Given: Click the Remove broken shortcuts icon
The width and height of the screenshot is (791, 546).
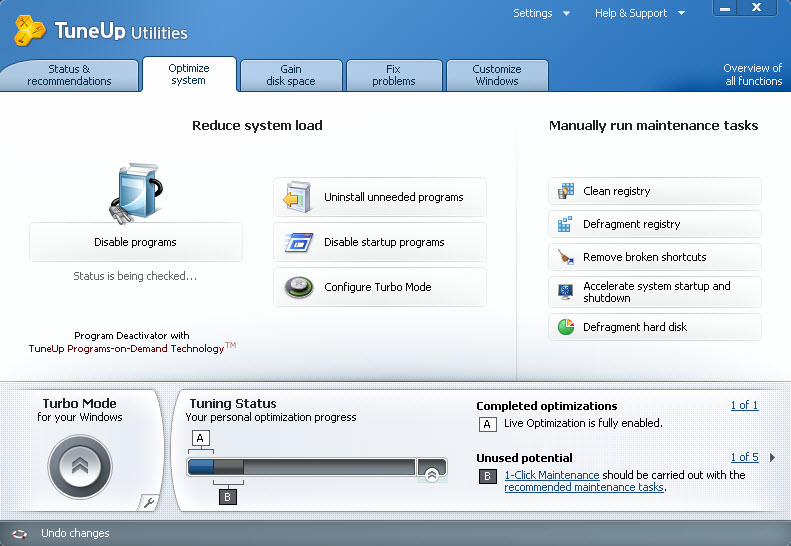Looking at the screenshot, I should click(x=566, y=257).
